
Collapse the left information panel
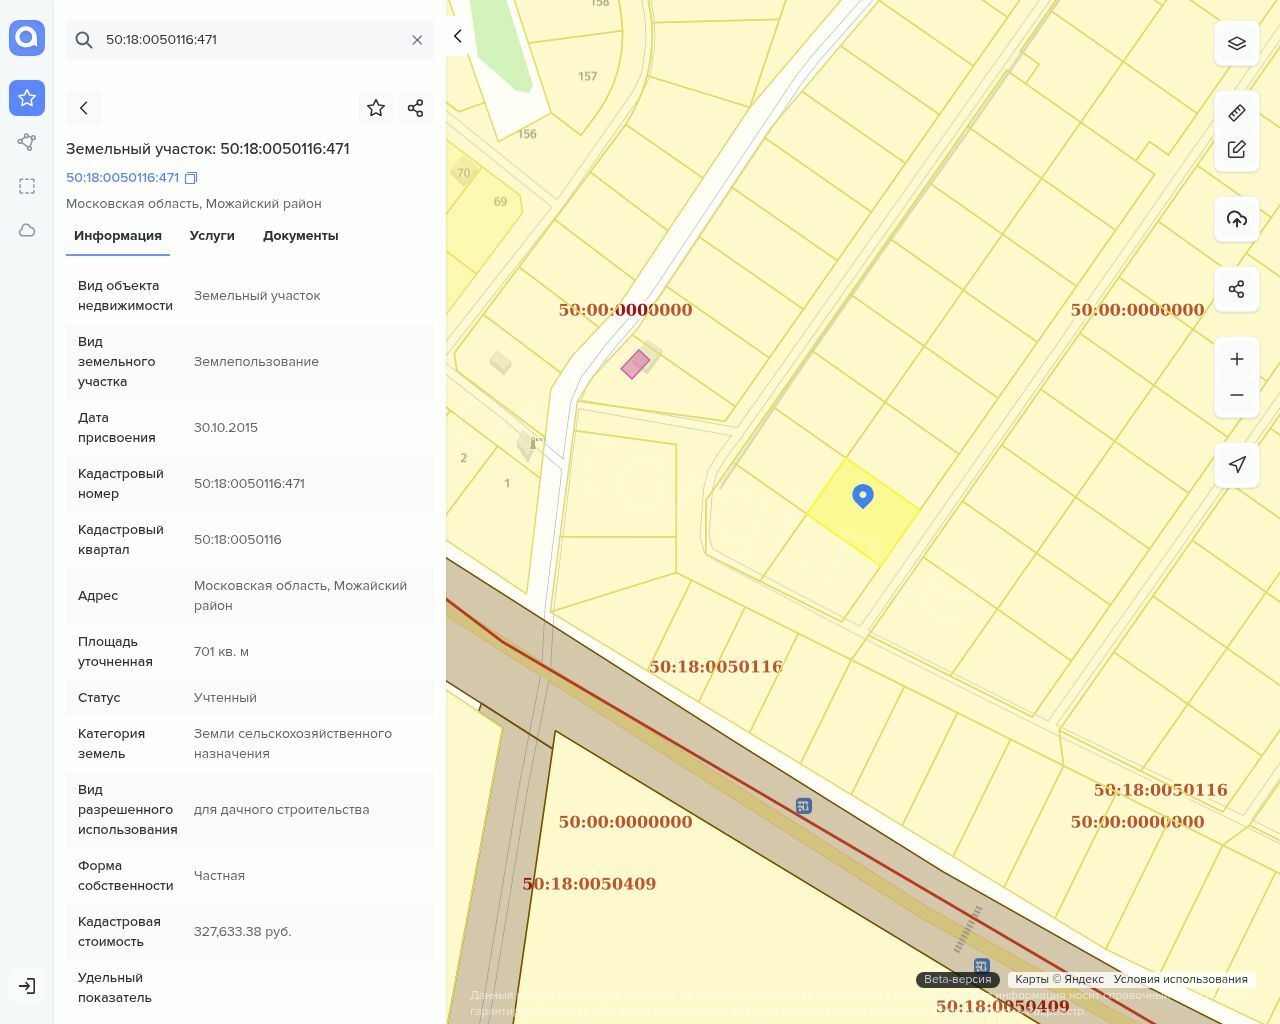point(458,37)
